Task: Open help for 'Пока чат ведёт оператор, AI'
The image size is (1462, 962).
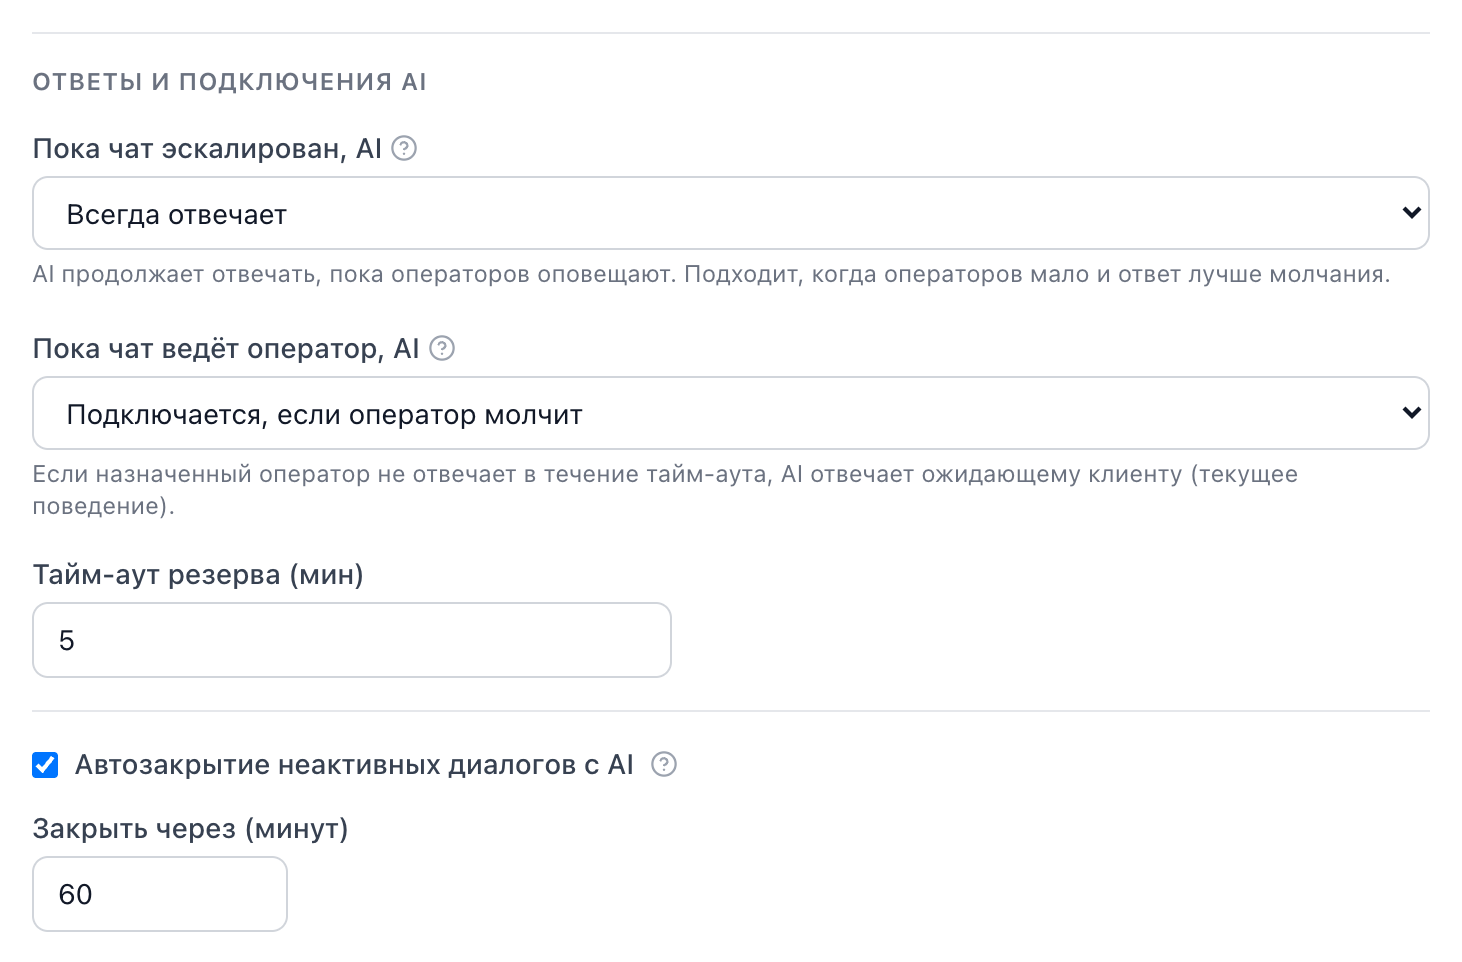Action: coord(442,348)
